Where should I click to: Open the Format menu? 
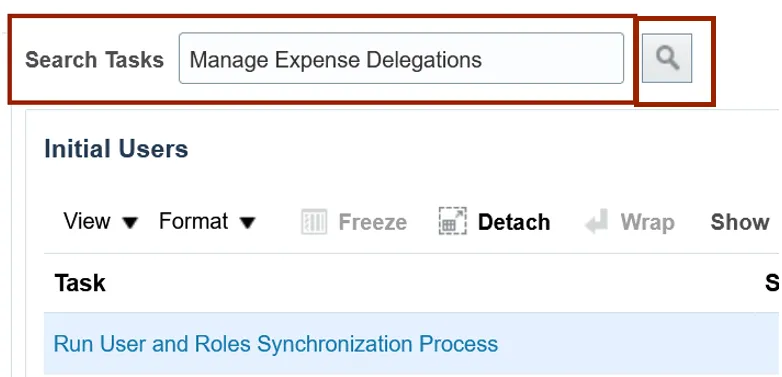click(x=194, y=221)
